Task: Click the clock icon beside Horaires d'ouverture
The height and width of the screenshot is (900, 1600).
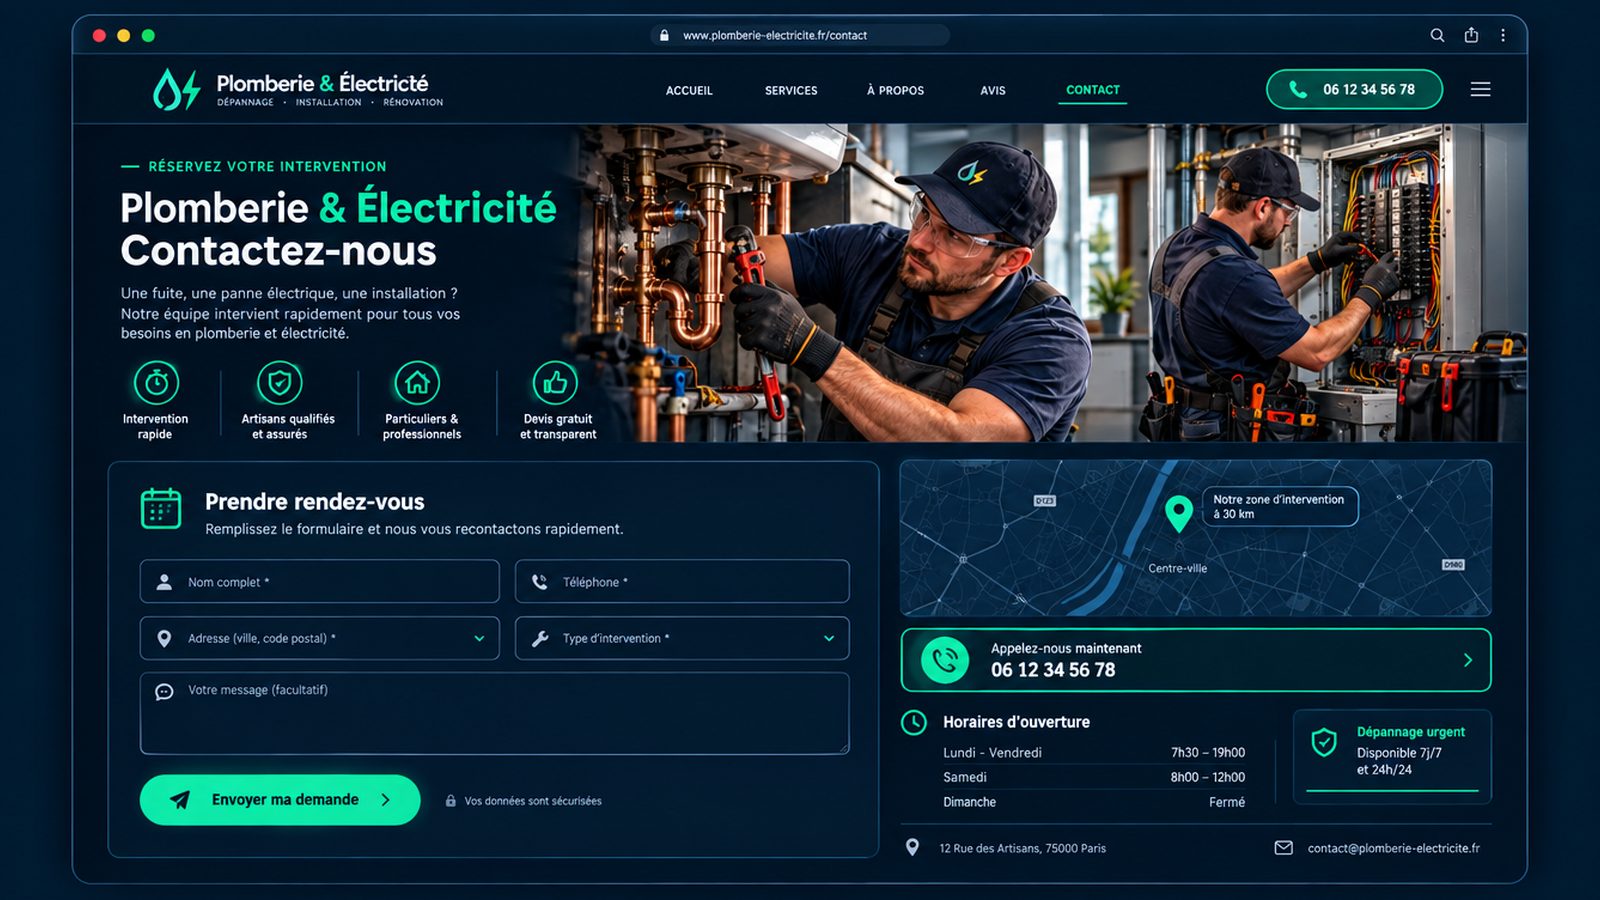Action: (914, 722)
